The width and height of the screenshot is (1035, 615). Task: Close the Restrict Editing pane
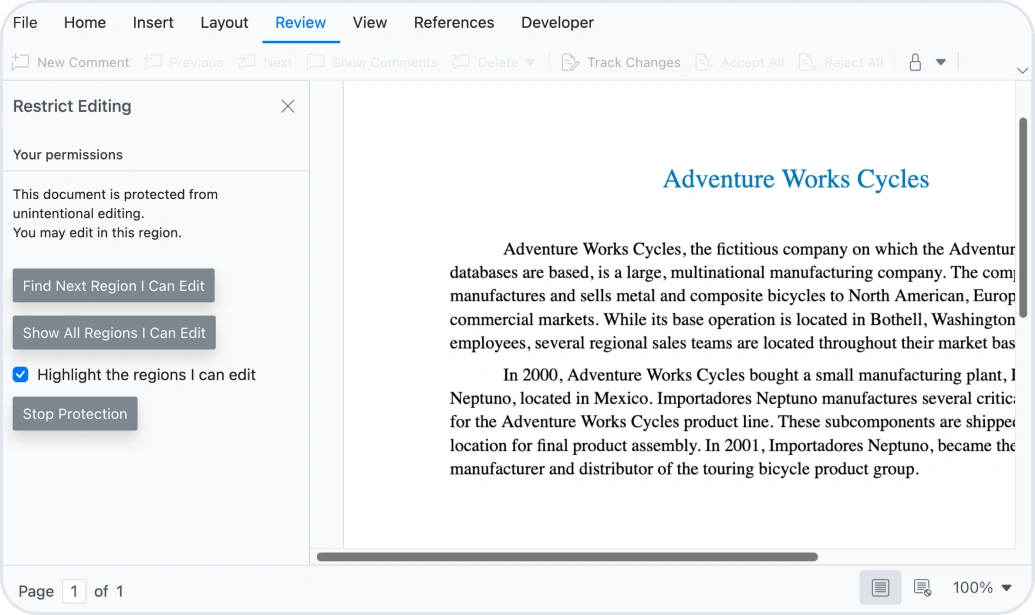[288, 106]
